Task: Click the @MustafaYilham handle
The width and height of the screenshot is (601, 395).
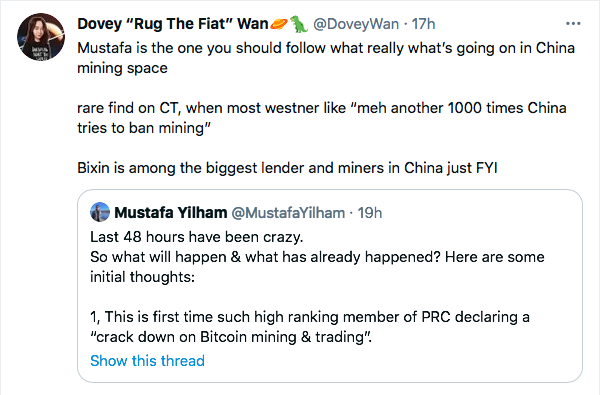Action: point(288,213)
